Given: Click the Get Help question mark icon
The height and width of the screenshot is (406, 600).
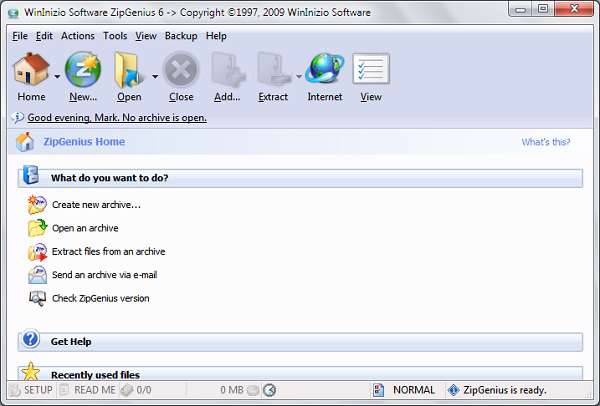Looking at the screenshot, I should [31, 339].
